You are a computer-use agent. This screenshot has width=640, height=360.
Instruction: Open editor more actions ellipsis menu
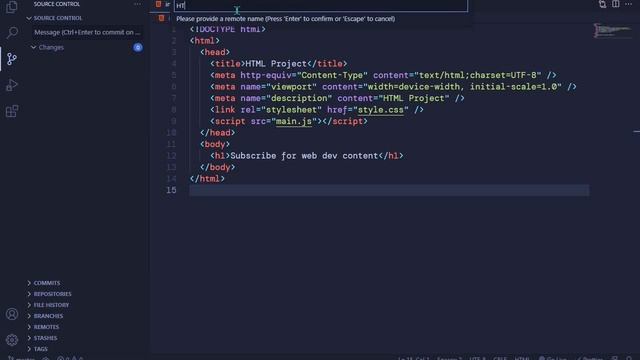[629, 4]
